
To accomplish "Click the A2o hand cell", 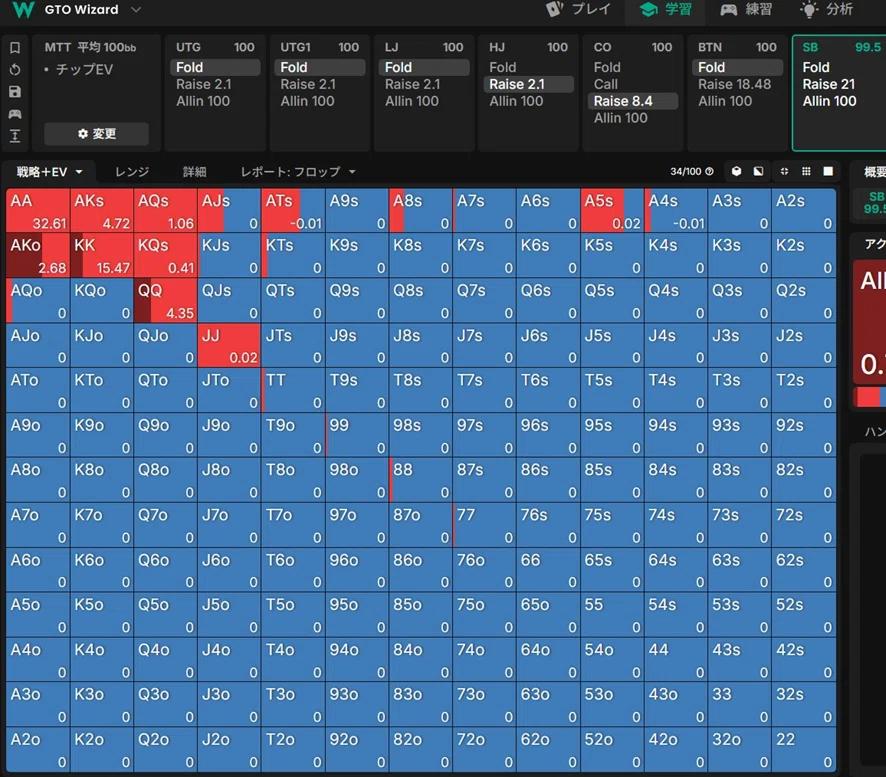I will click(38, 749).
